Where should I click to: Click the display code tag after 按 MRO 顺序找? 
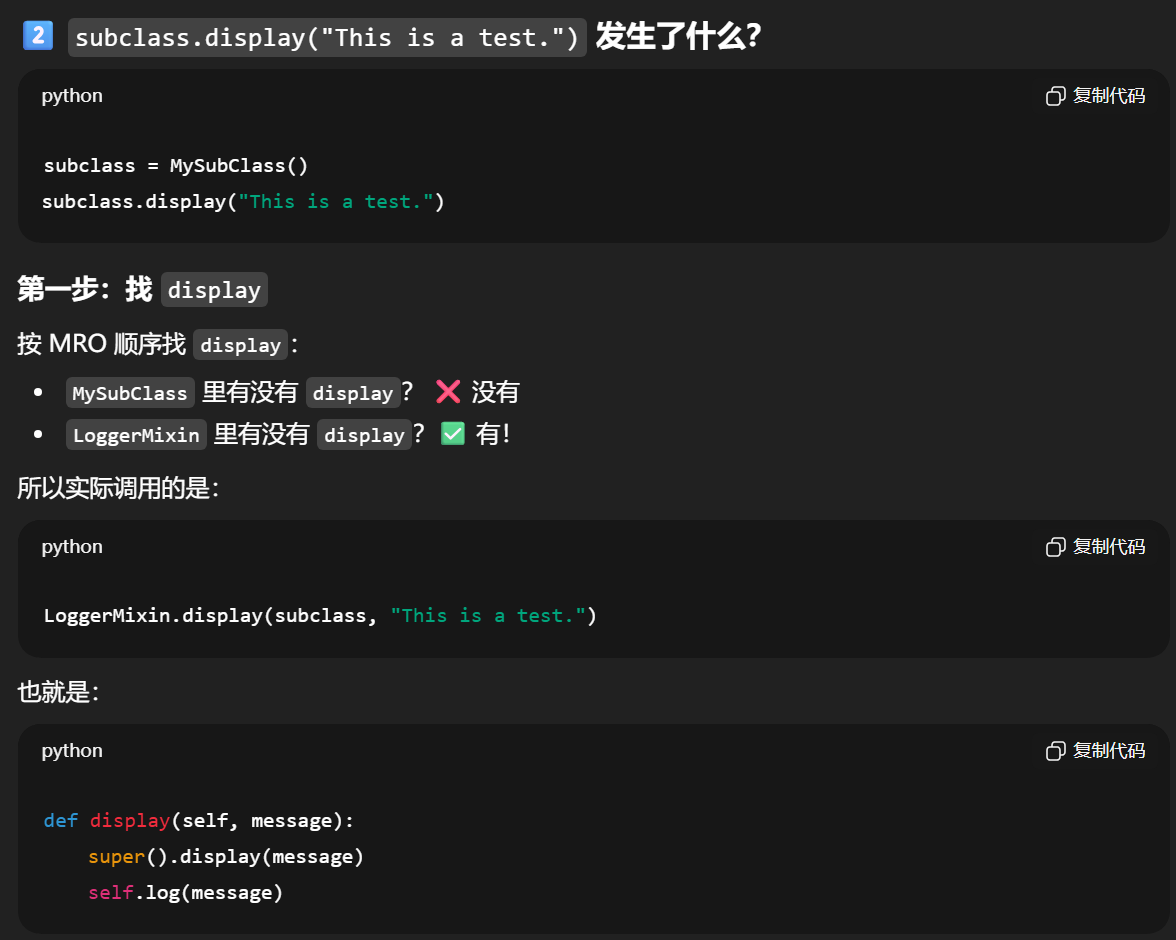tap(240, 345)
